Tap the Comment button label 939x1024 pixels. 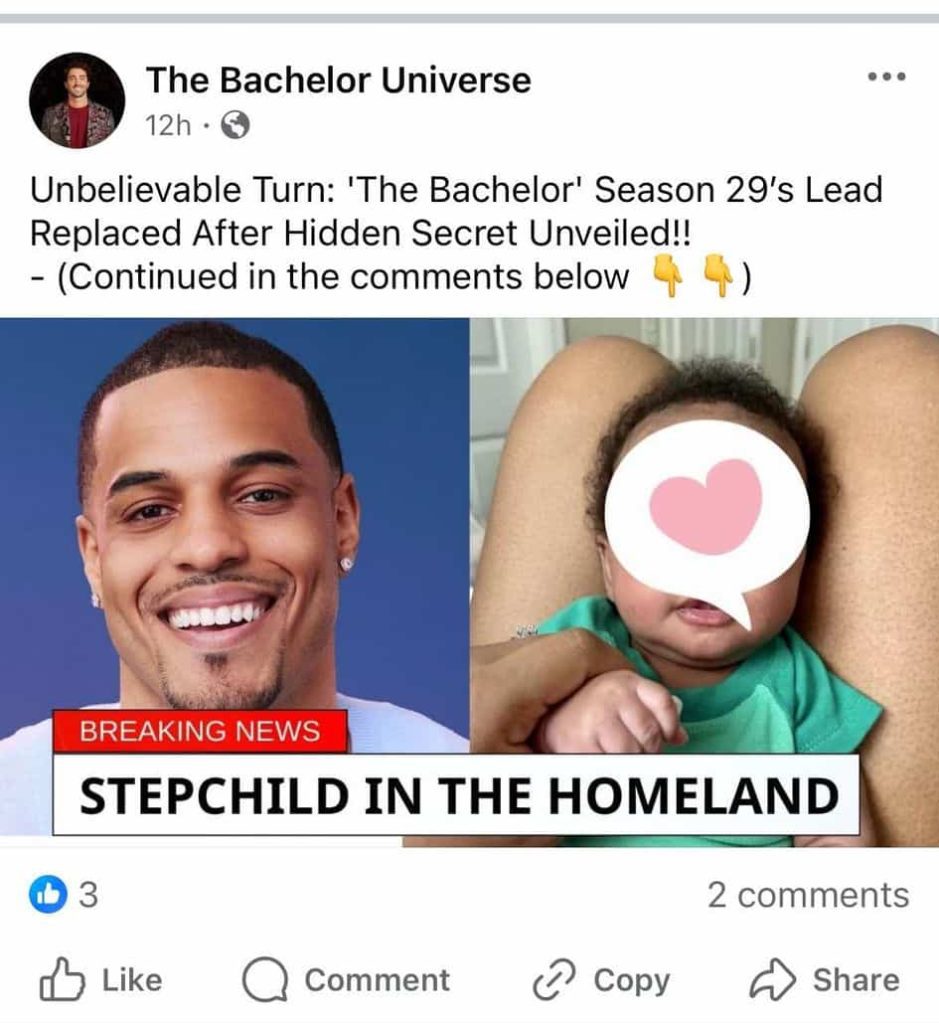pos(377,980)
